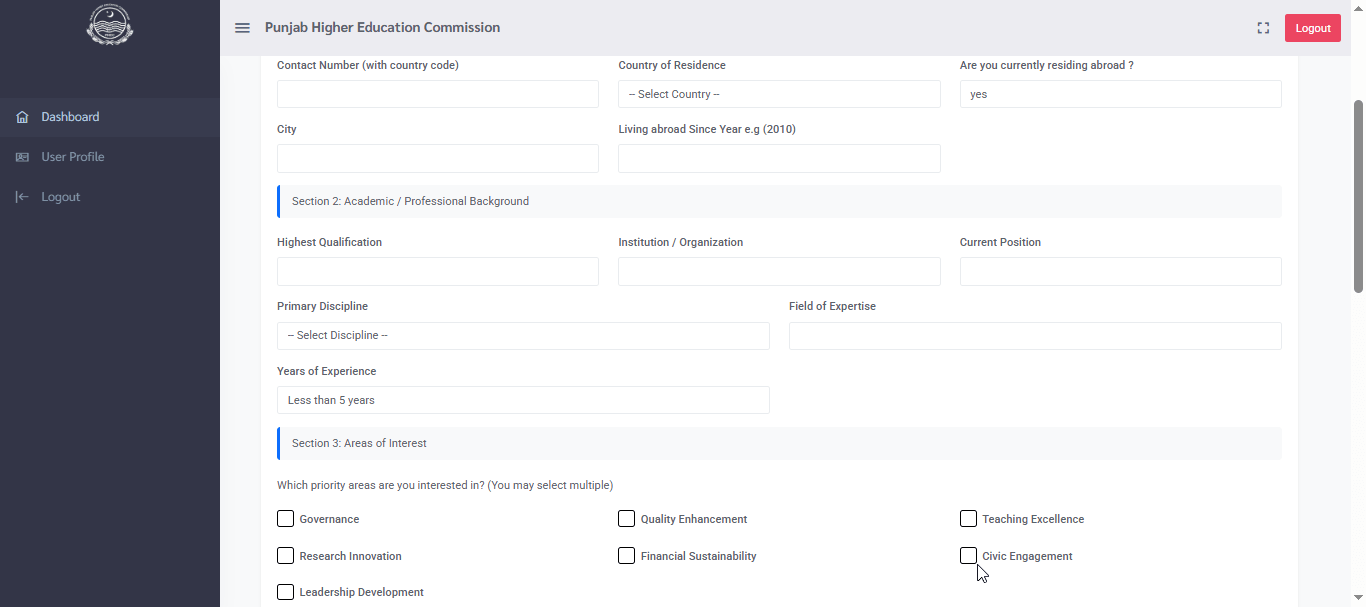Click the Contact Number input field
The height and width of the screenshot is (607, 1366).
click(438, 94)
